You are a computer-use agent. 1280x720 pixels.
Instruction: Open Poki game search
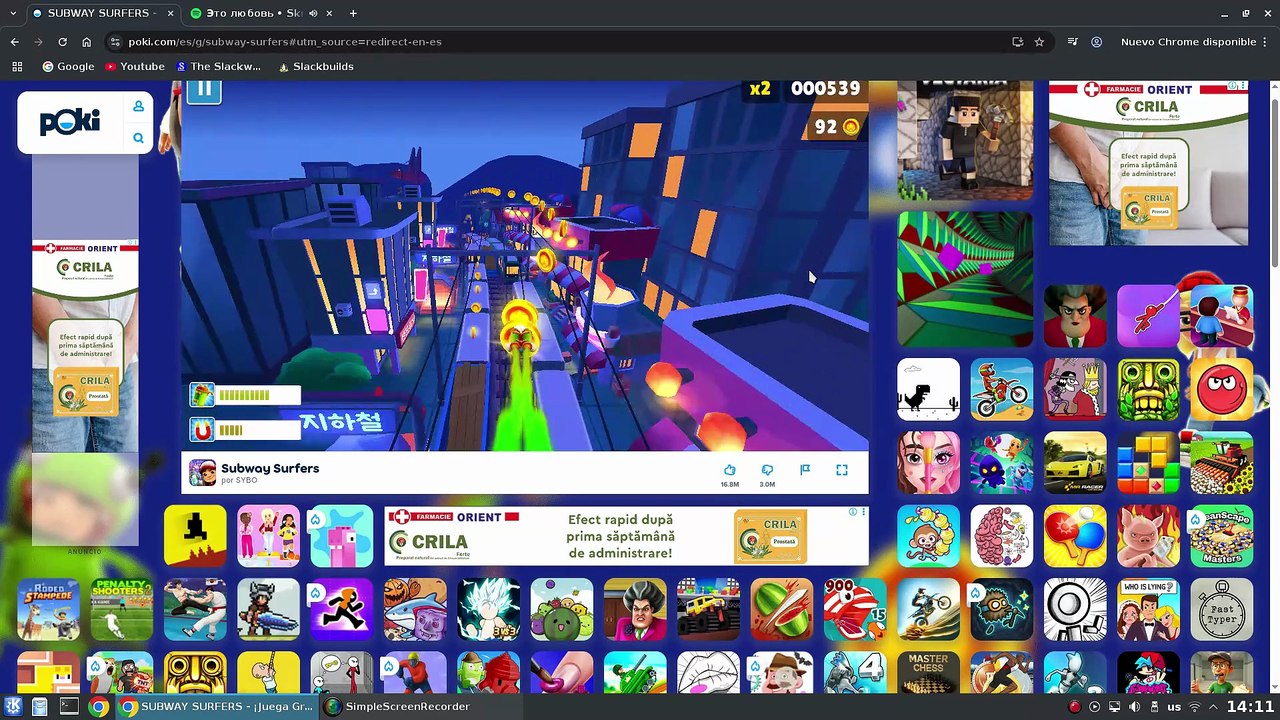pos(139,138)
